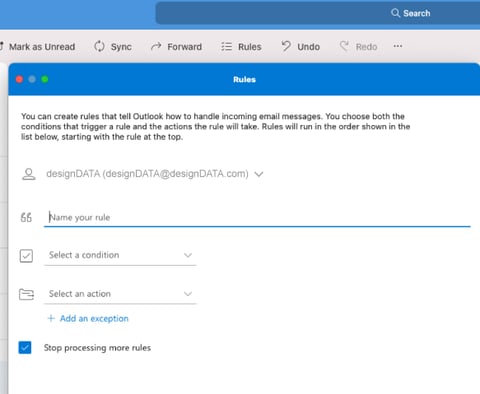This screenshot has width=480, height=394.
Task: Click the Sync circular arrows icon
Action: click(x=99, y=46)
